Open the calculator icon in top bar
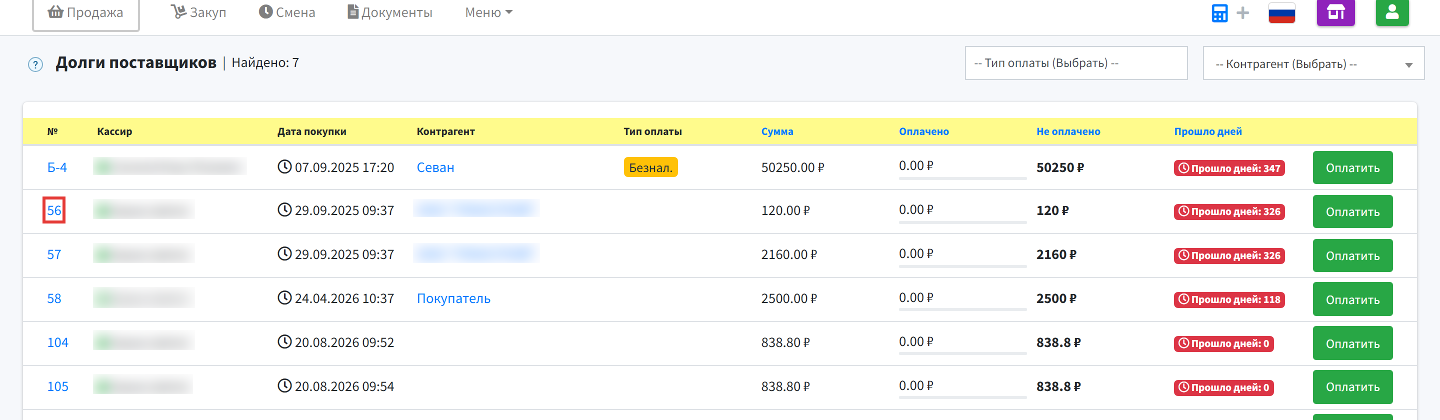Screen dimensions: 1440x420 point(1219,13)
